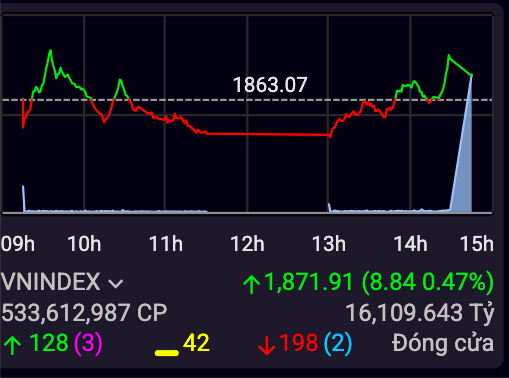Click the 15h time axis label
The width and height of the screenshot is (509, 378).
tap(477, 244)
